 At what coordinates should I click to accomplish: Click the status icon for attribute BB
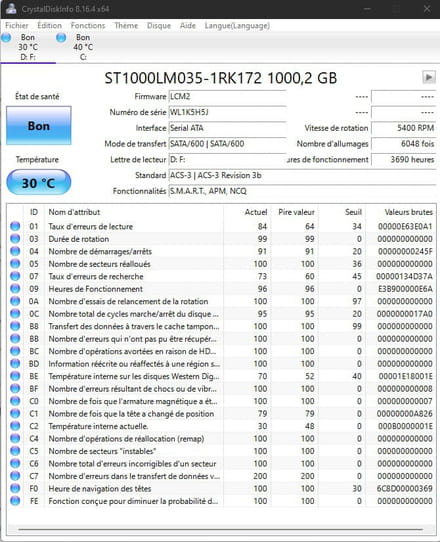pos(15,338)
